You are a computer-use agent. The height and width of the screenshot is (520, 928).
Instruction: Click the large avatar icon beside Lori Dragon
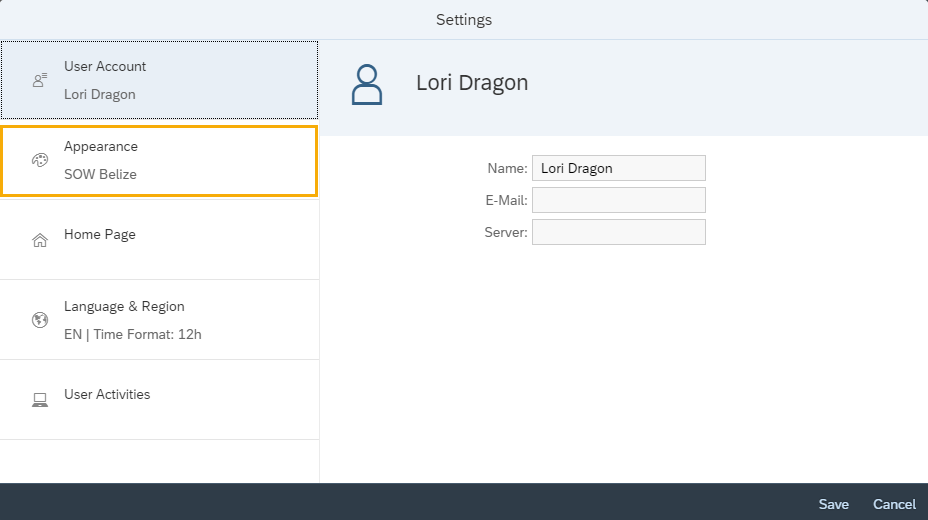pos(367,85)
